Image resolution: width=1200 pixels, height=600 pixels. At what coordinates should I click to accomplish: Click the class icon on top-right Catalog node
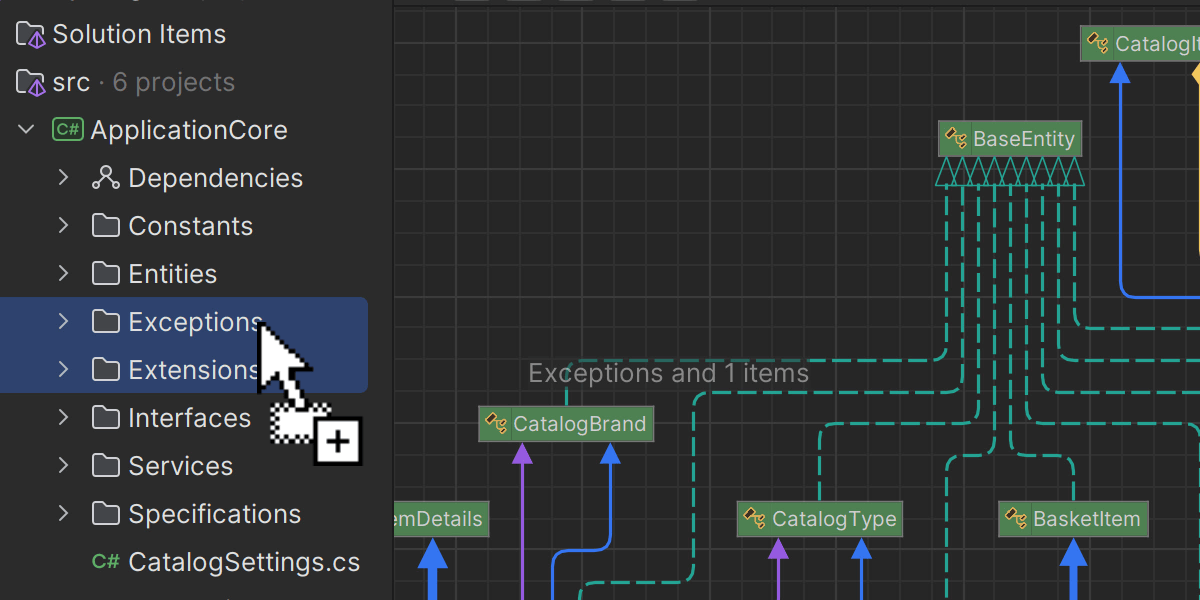coord(1098,44)
